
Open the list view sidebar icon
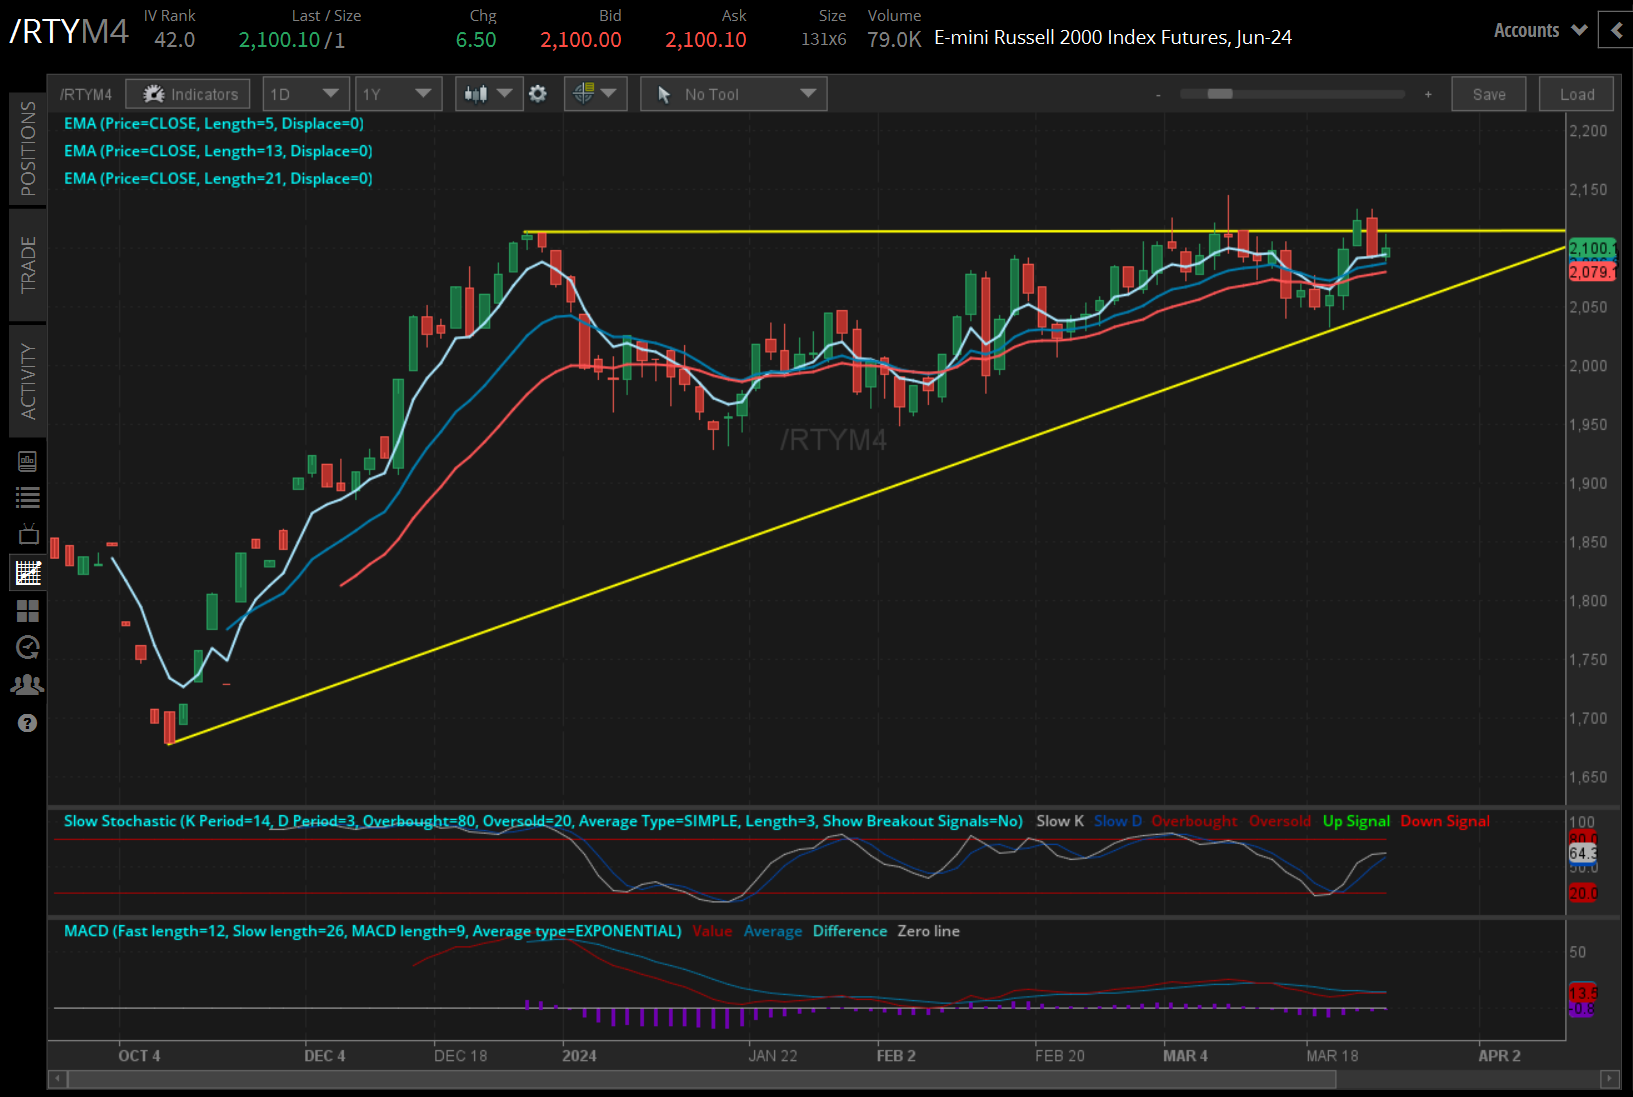point(28,497)
